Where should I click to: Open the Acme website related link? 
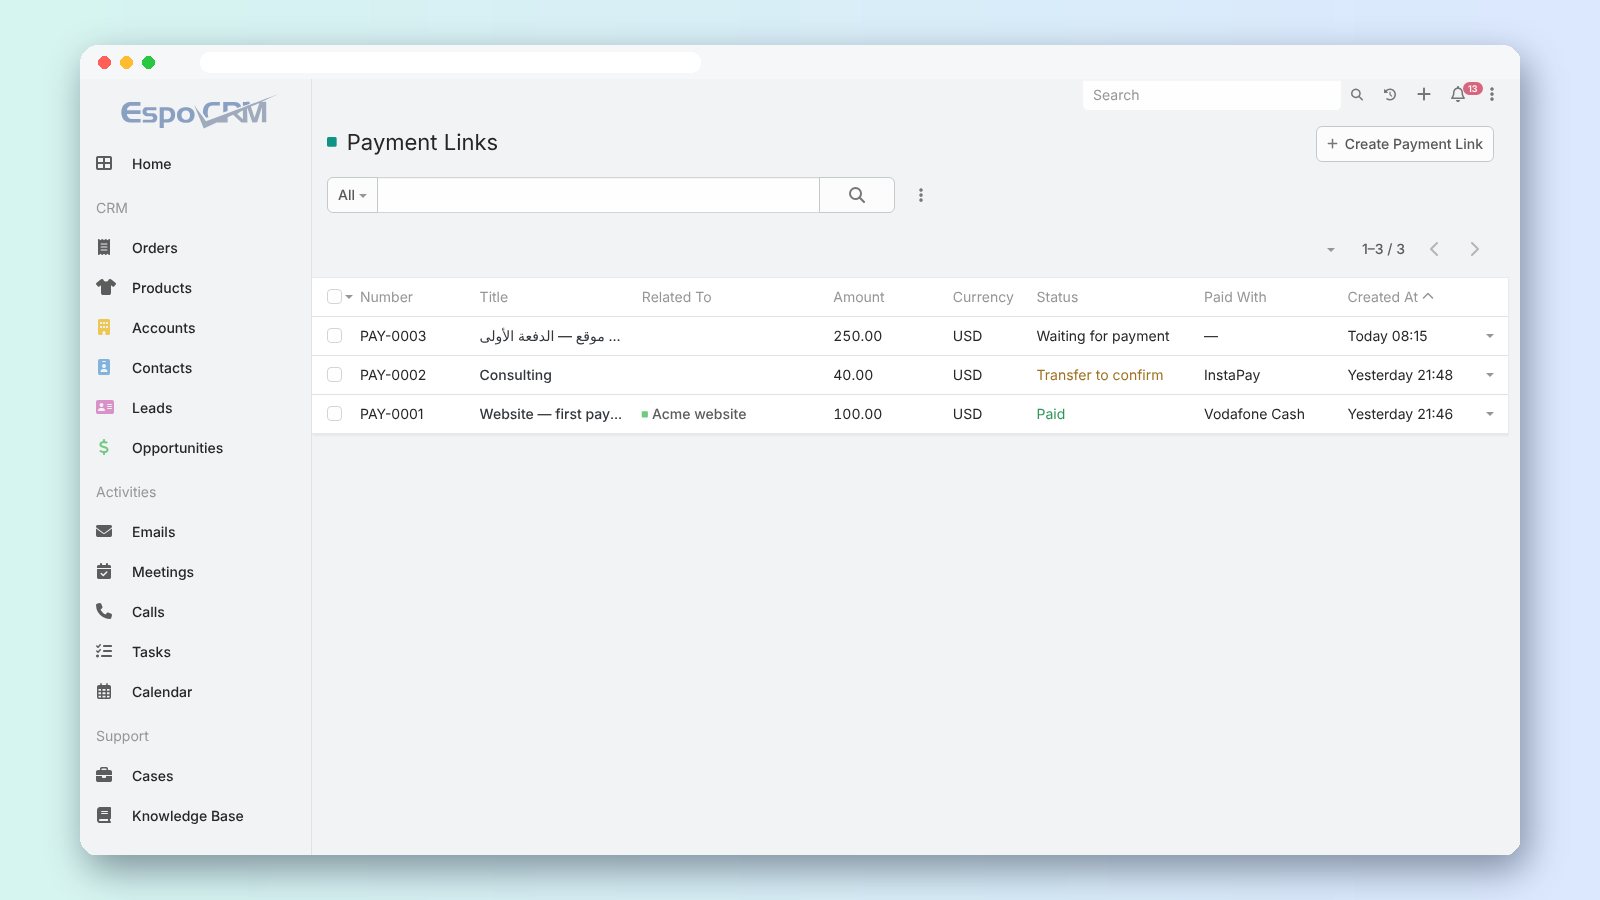699,414
